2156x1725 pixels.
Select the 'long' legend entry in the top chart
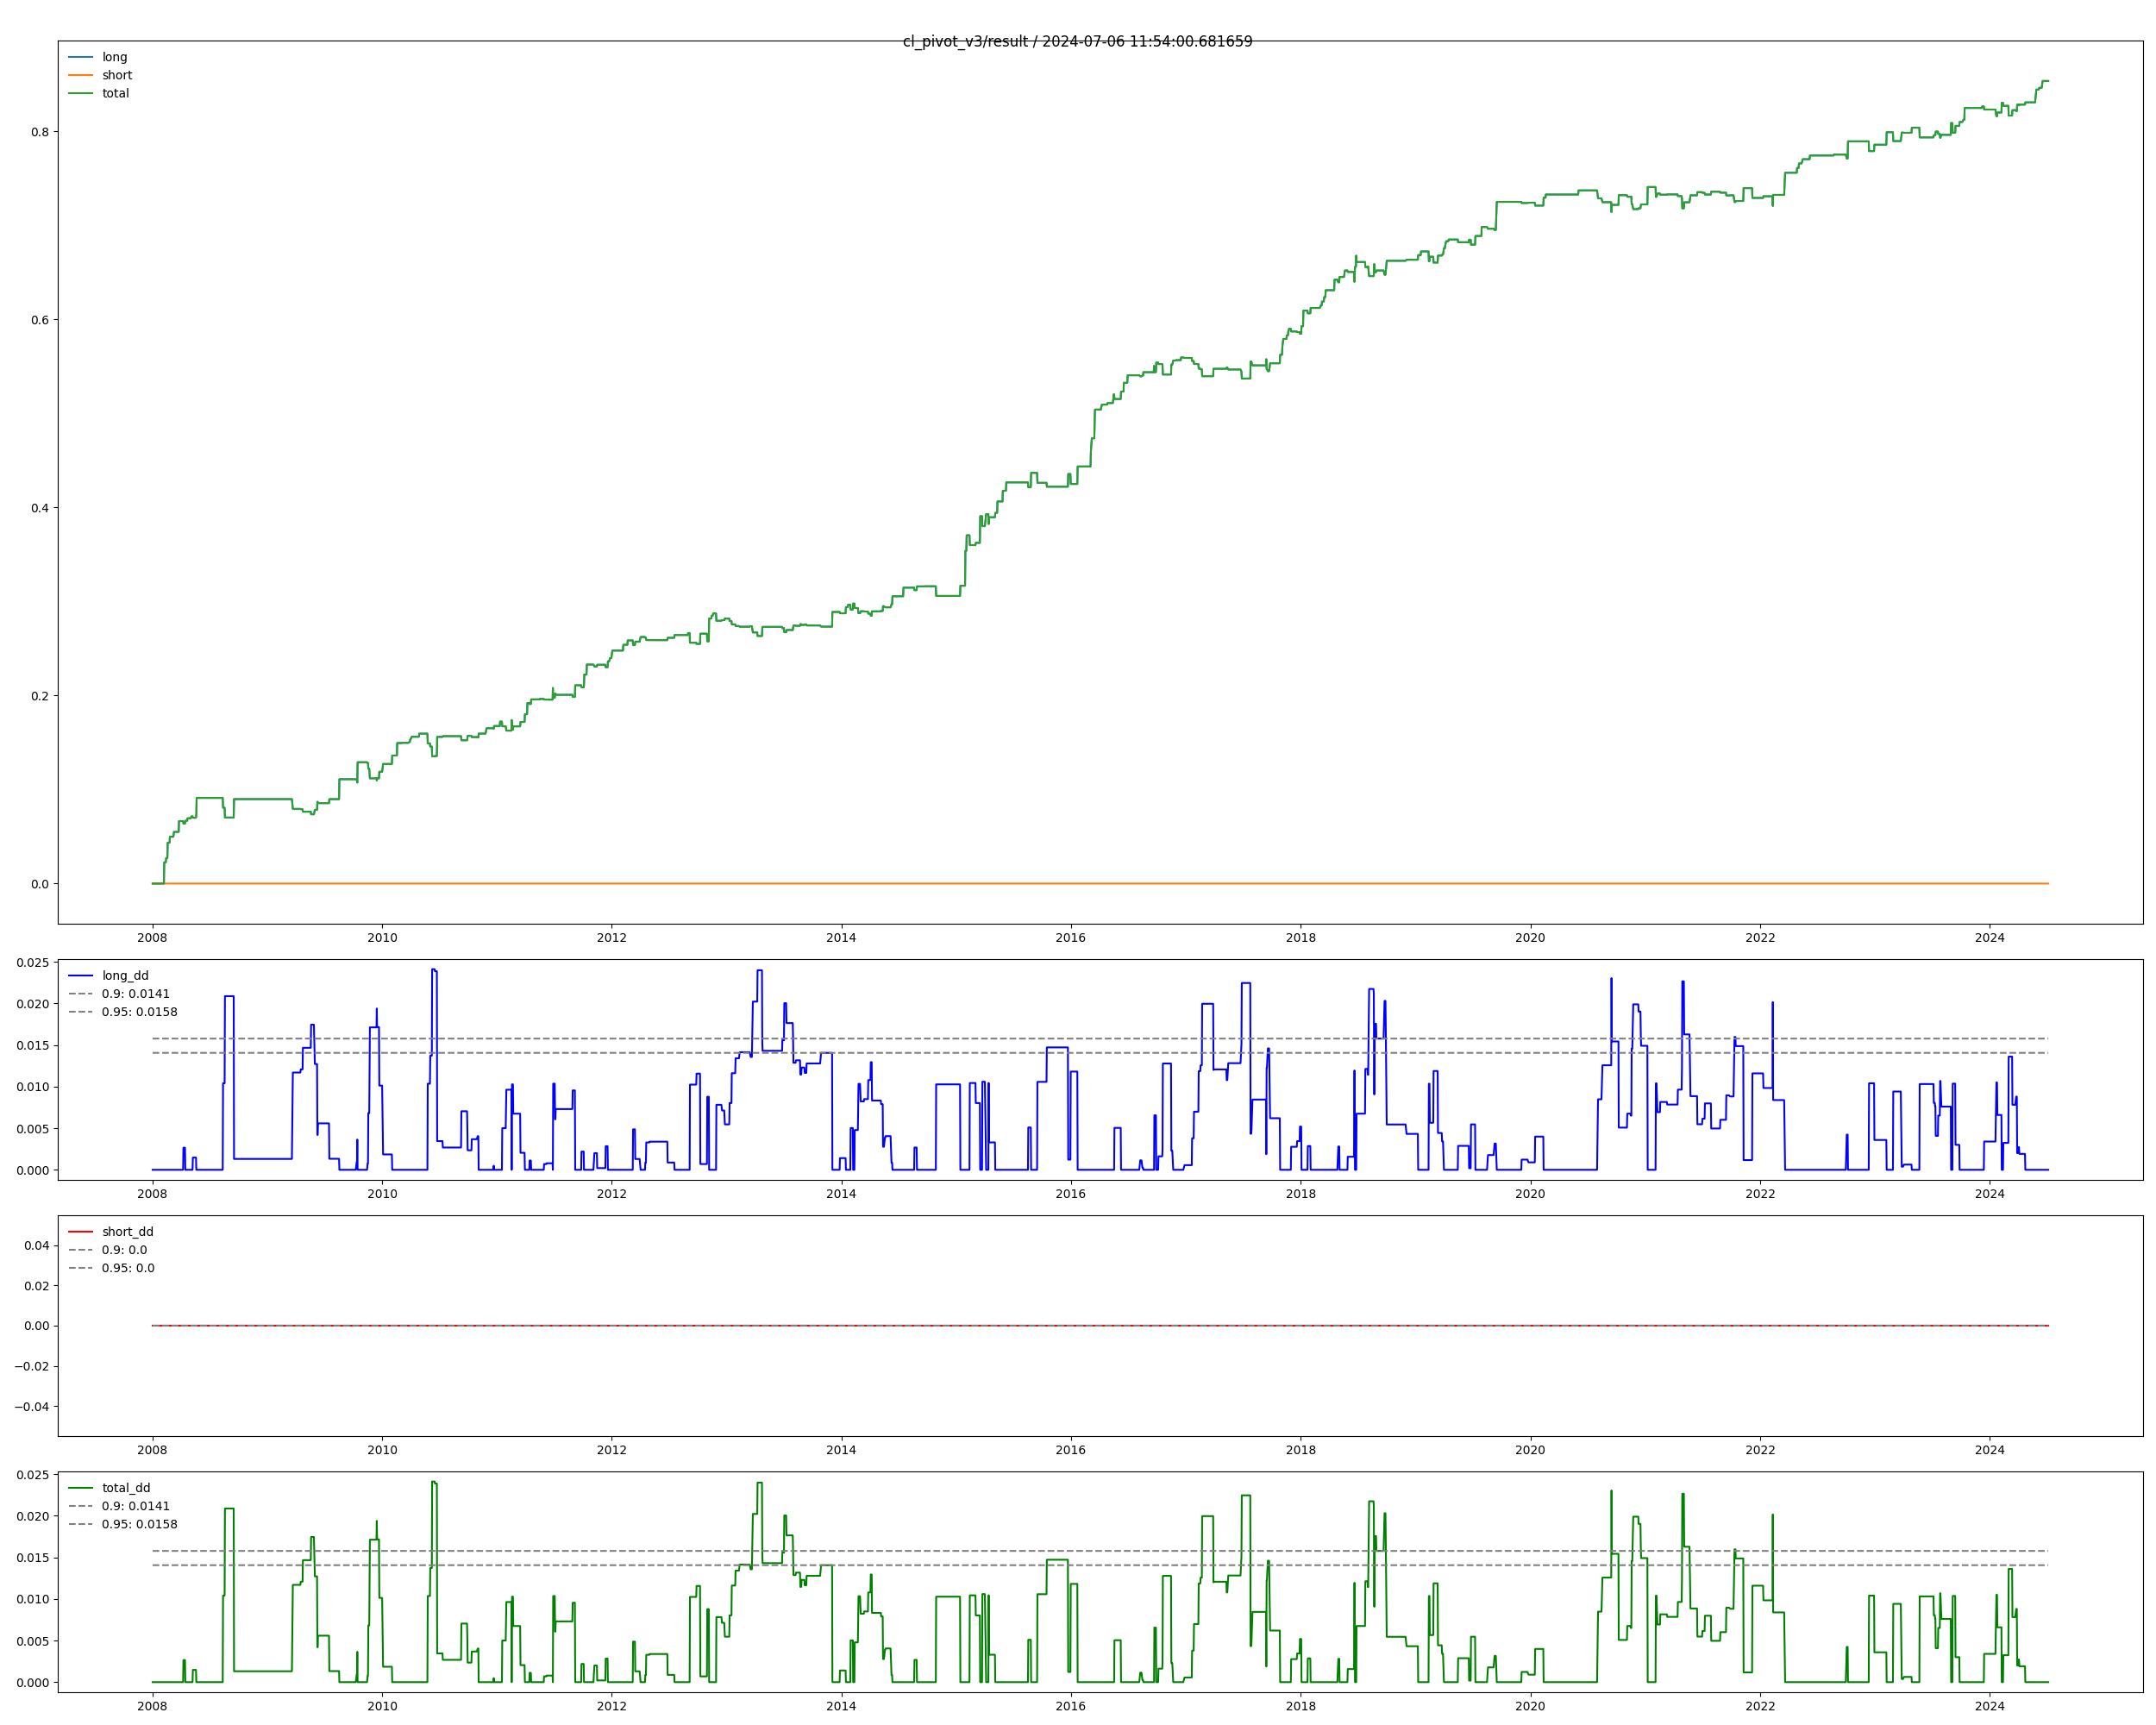114,57
